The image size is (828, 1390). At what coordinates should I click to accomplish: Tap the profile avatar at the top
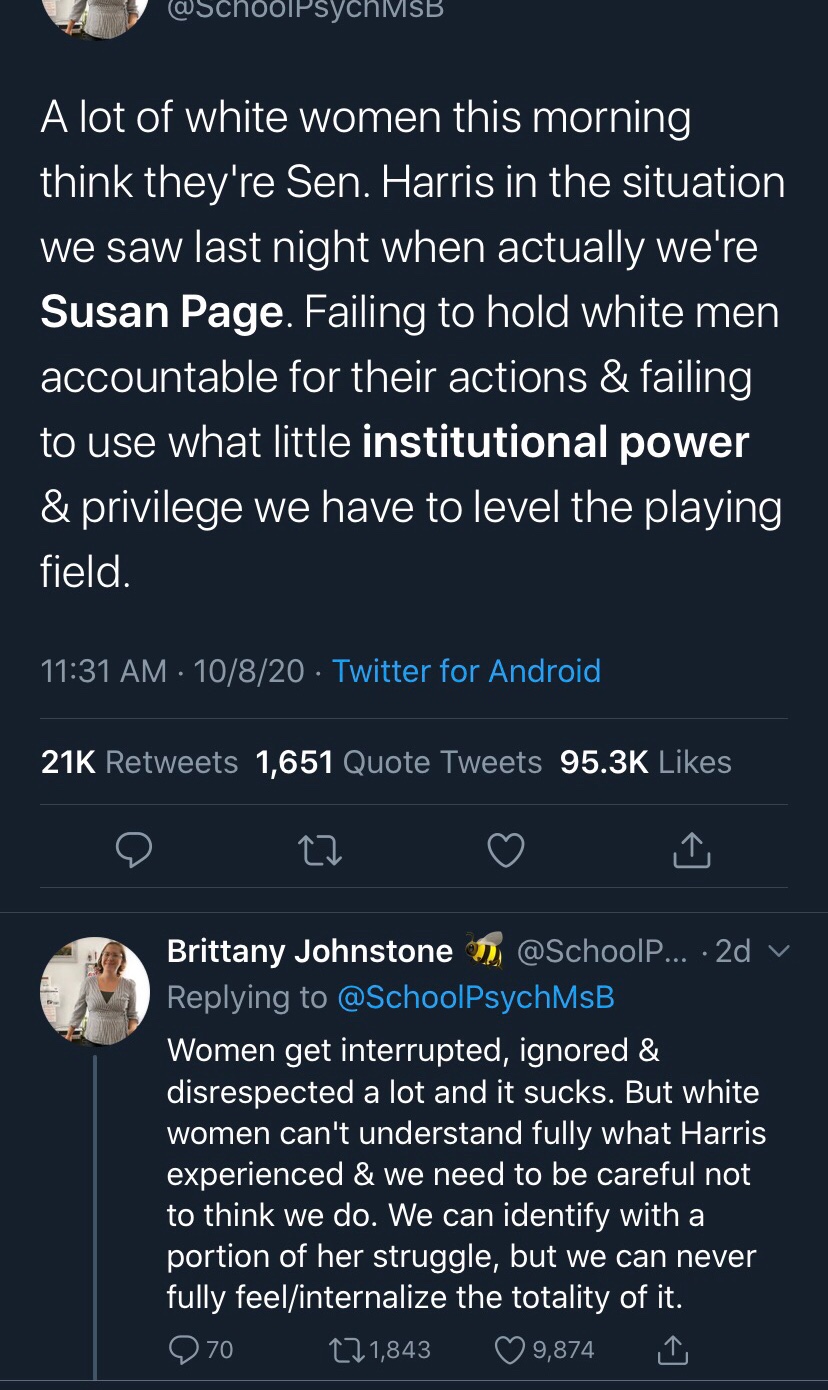point(95,12)
